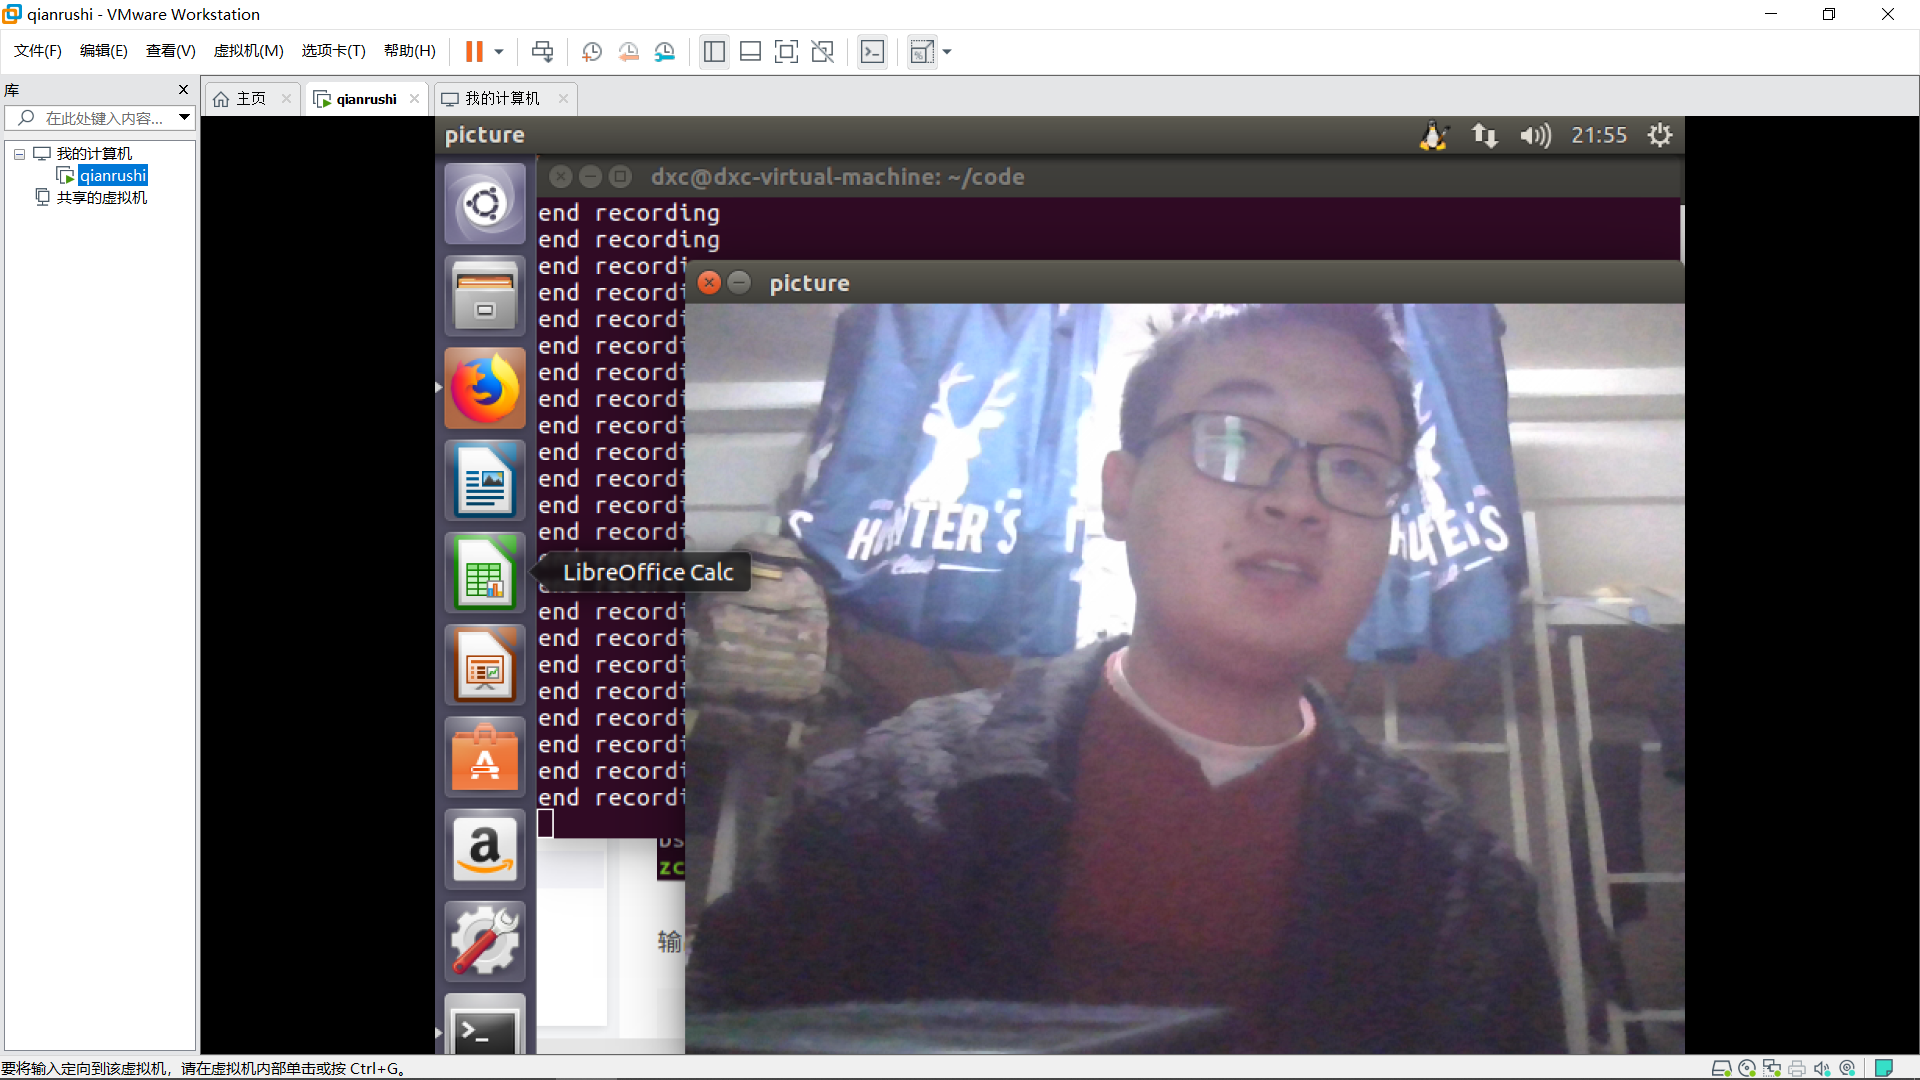Launch Firefox from the Ubuntu dock
Screen dimensions: 1920x1080
[485, 389]
